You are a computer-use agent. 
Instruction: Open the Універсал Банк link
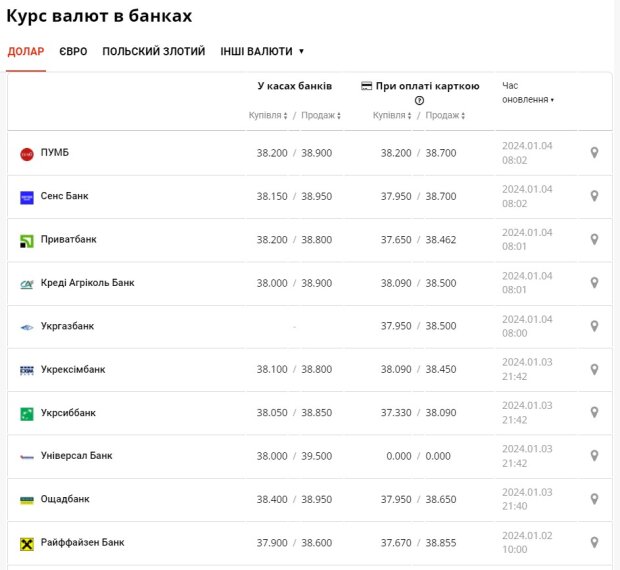(x=76, y=456)
